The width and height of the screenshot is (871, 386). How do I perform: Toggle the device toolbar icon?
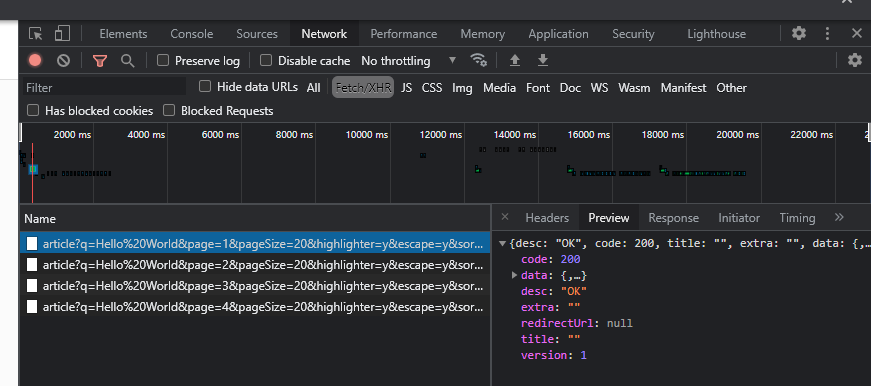(62, 34)
